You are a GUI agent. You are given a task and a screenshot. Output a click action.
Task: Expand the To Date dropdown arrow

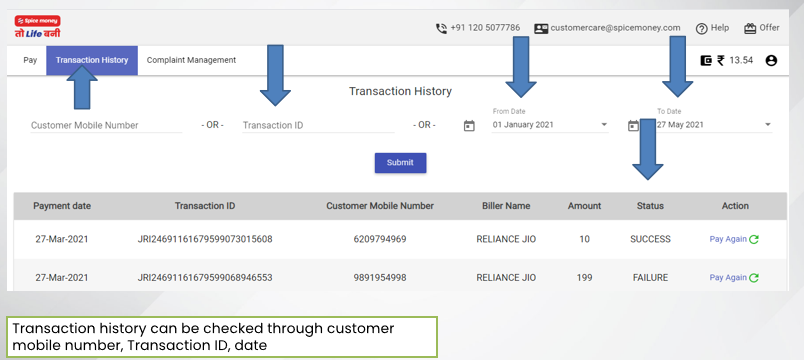(x=768, y=125)
